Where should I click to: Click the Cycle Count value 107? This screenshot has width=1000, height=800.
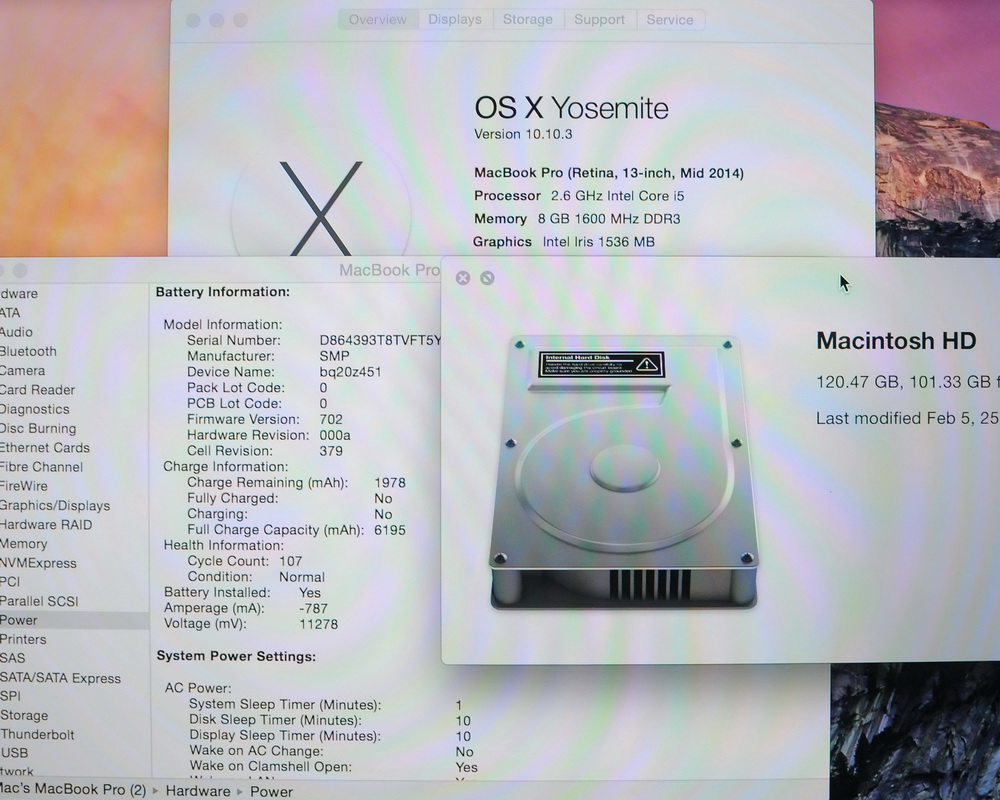tap(290, 561)
